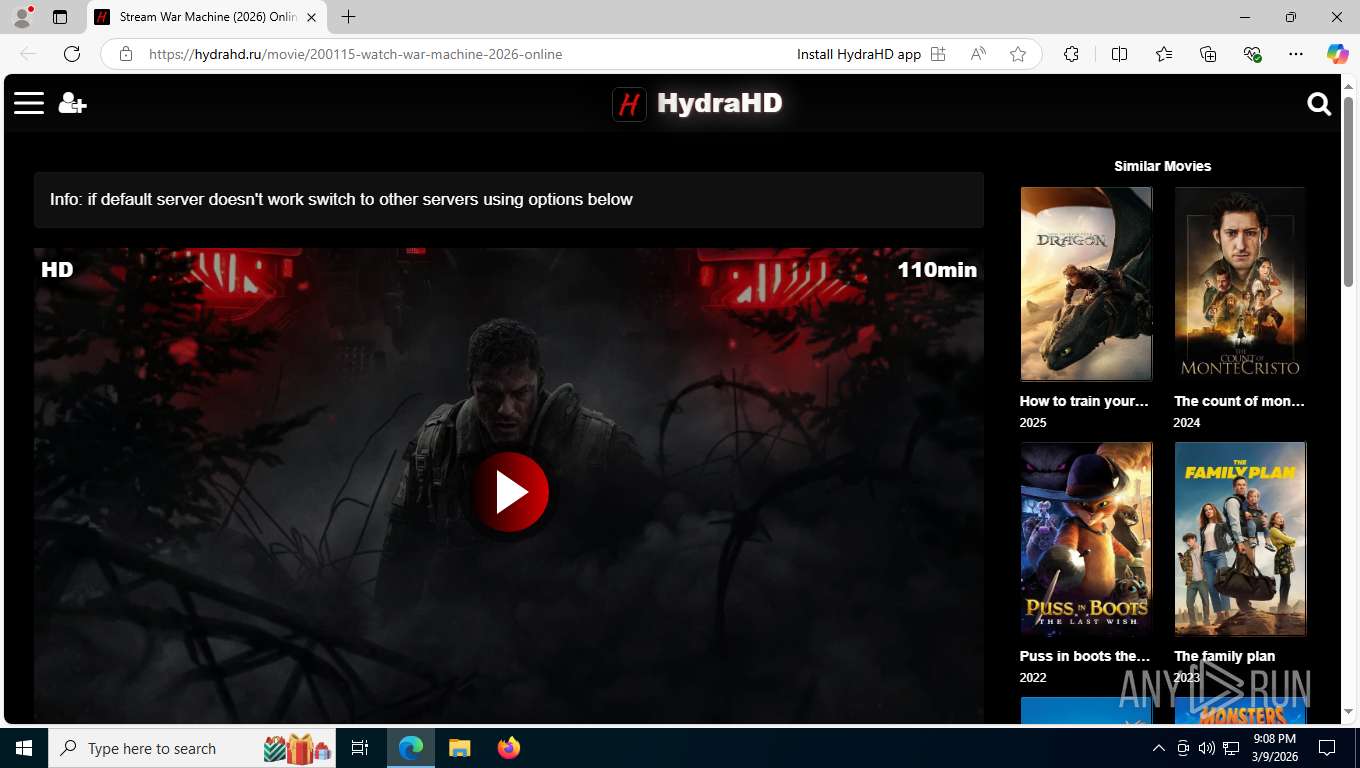Play the War Machine video
The height and width of the screenshot is (768, 1360).
510,492
